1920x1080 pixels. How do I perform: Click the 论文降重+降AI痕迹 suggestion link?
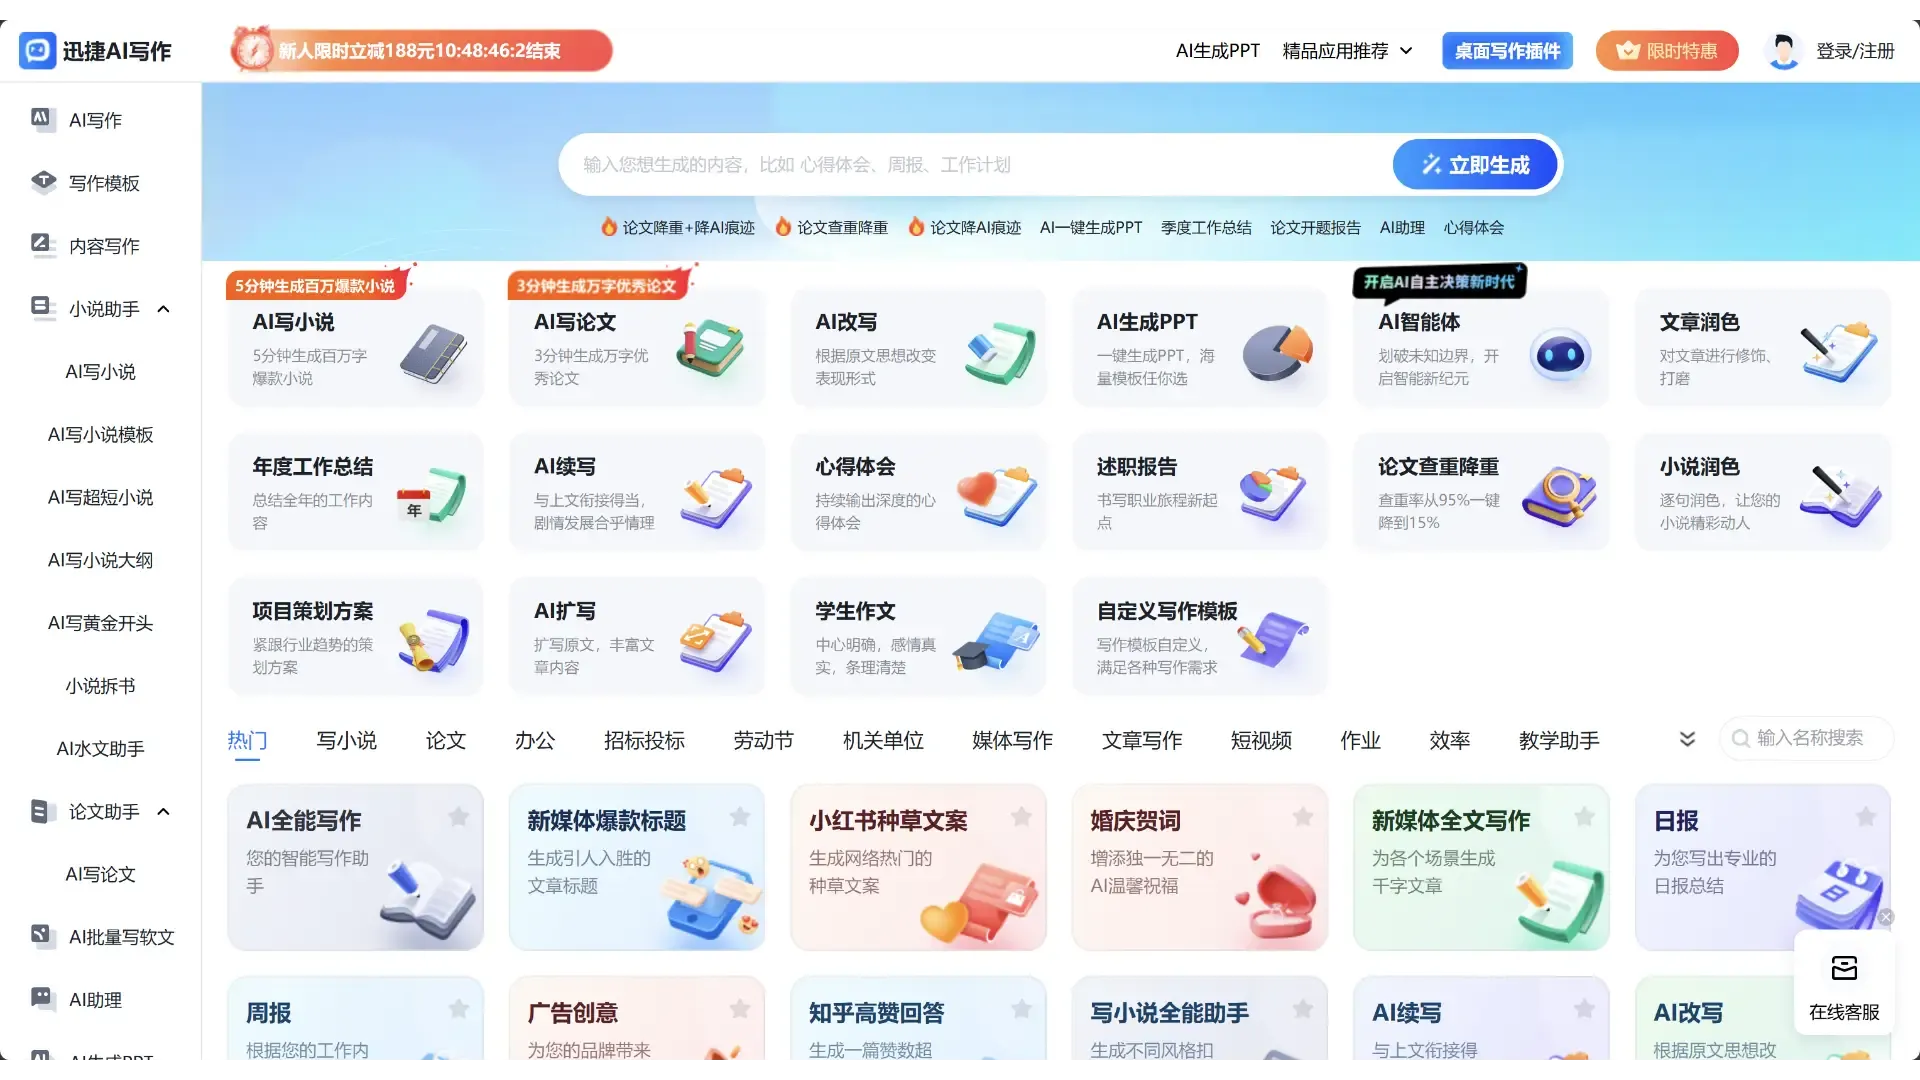678,228
